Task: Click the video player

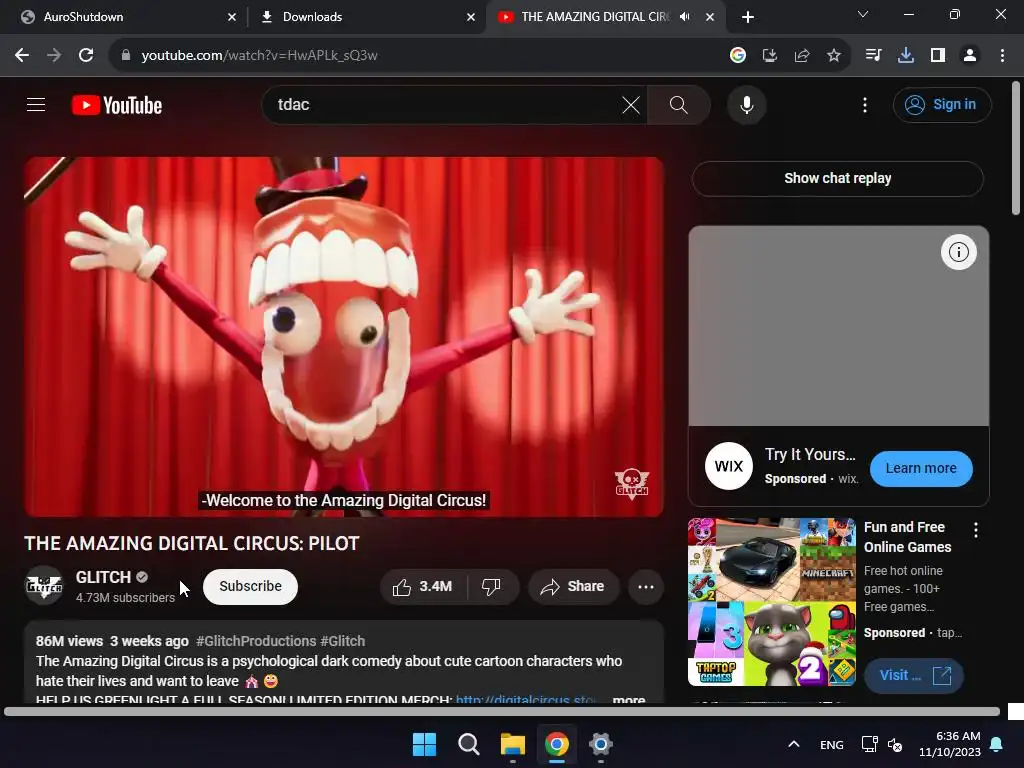Action: click(344, 337)
